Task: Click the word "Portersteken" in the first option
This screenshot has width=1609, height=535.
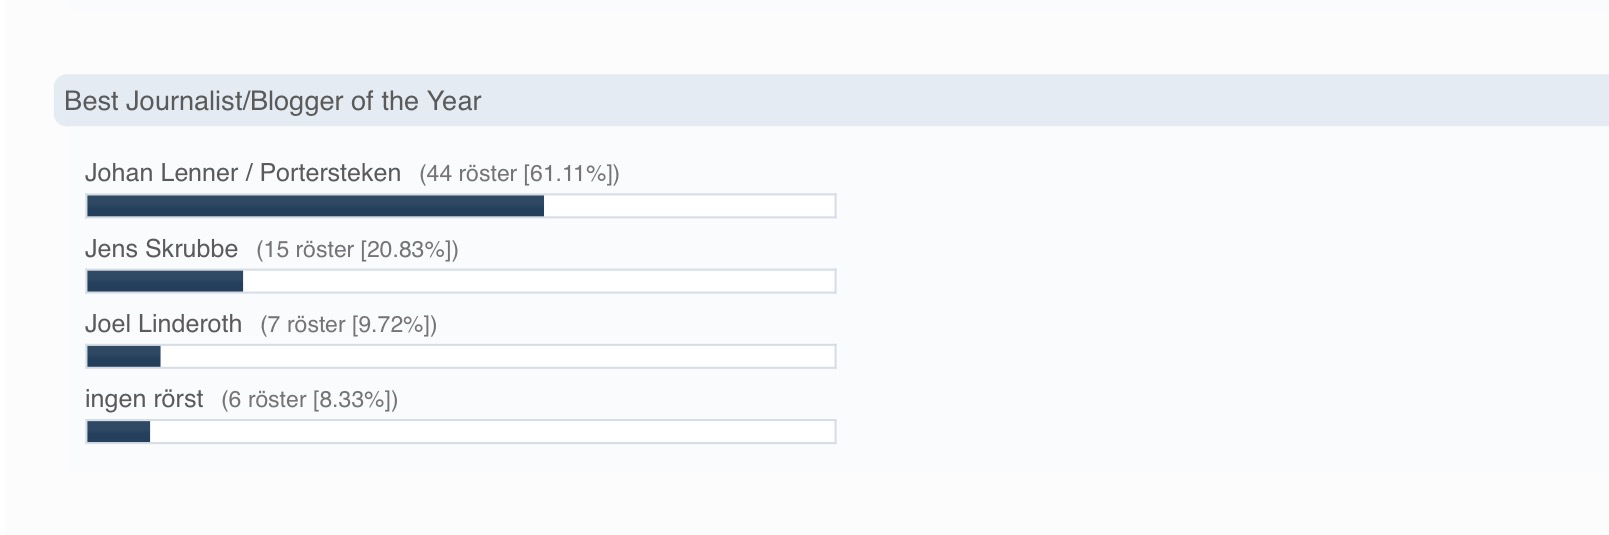Action: click(x=330, y=173)
